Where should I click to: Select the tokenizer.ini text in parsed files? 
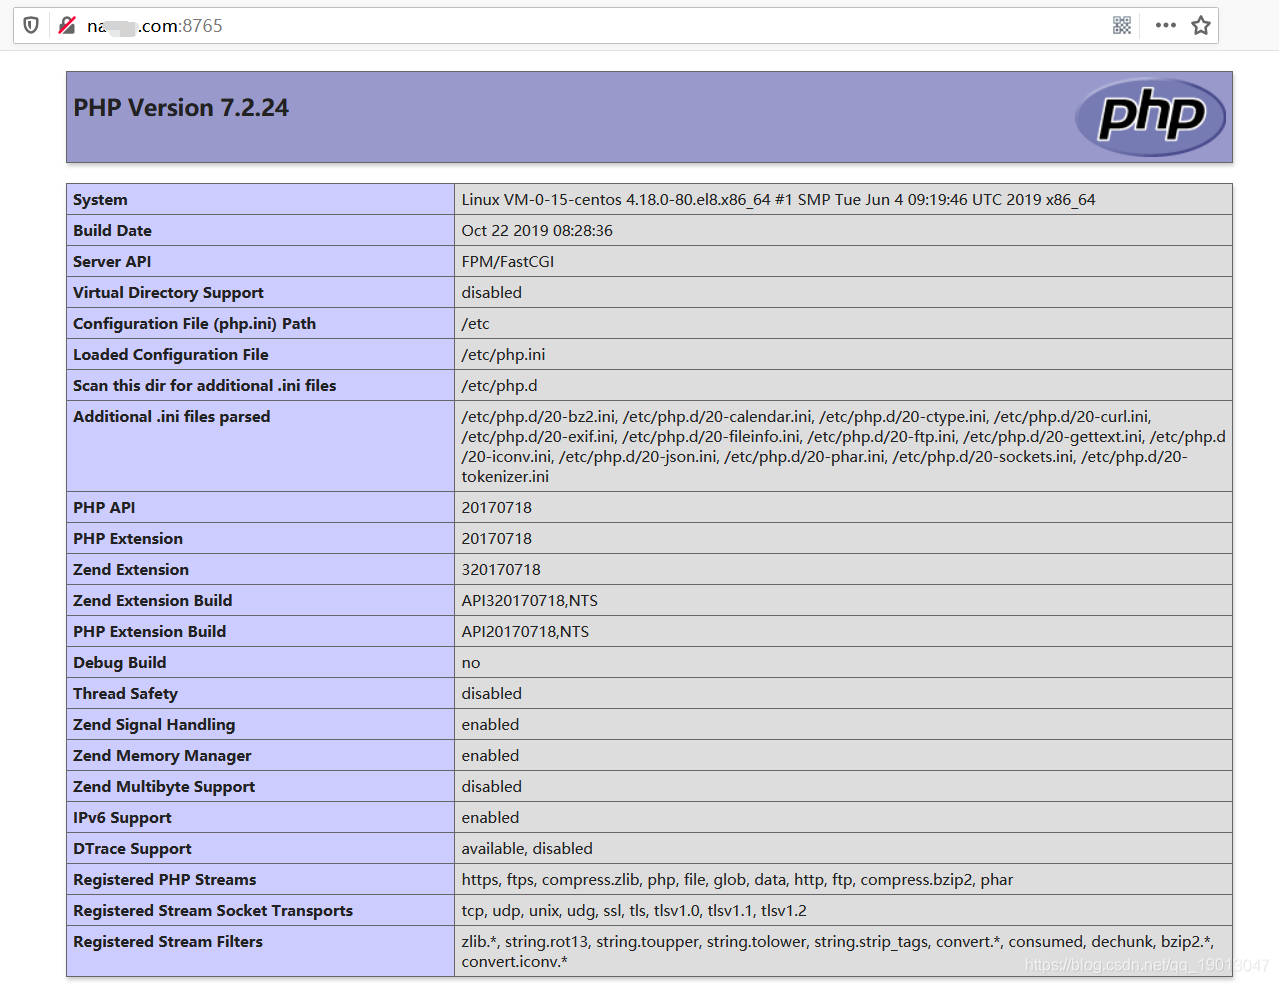(505, 477)
